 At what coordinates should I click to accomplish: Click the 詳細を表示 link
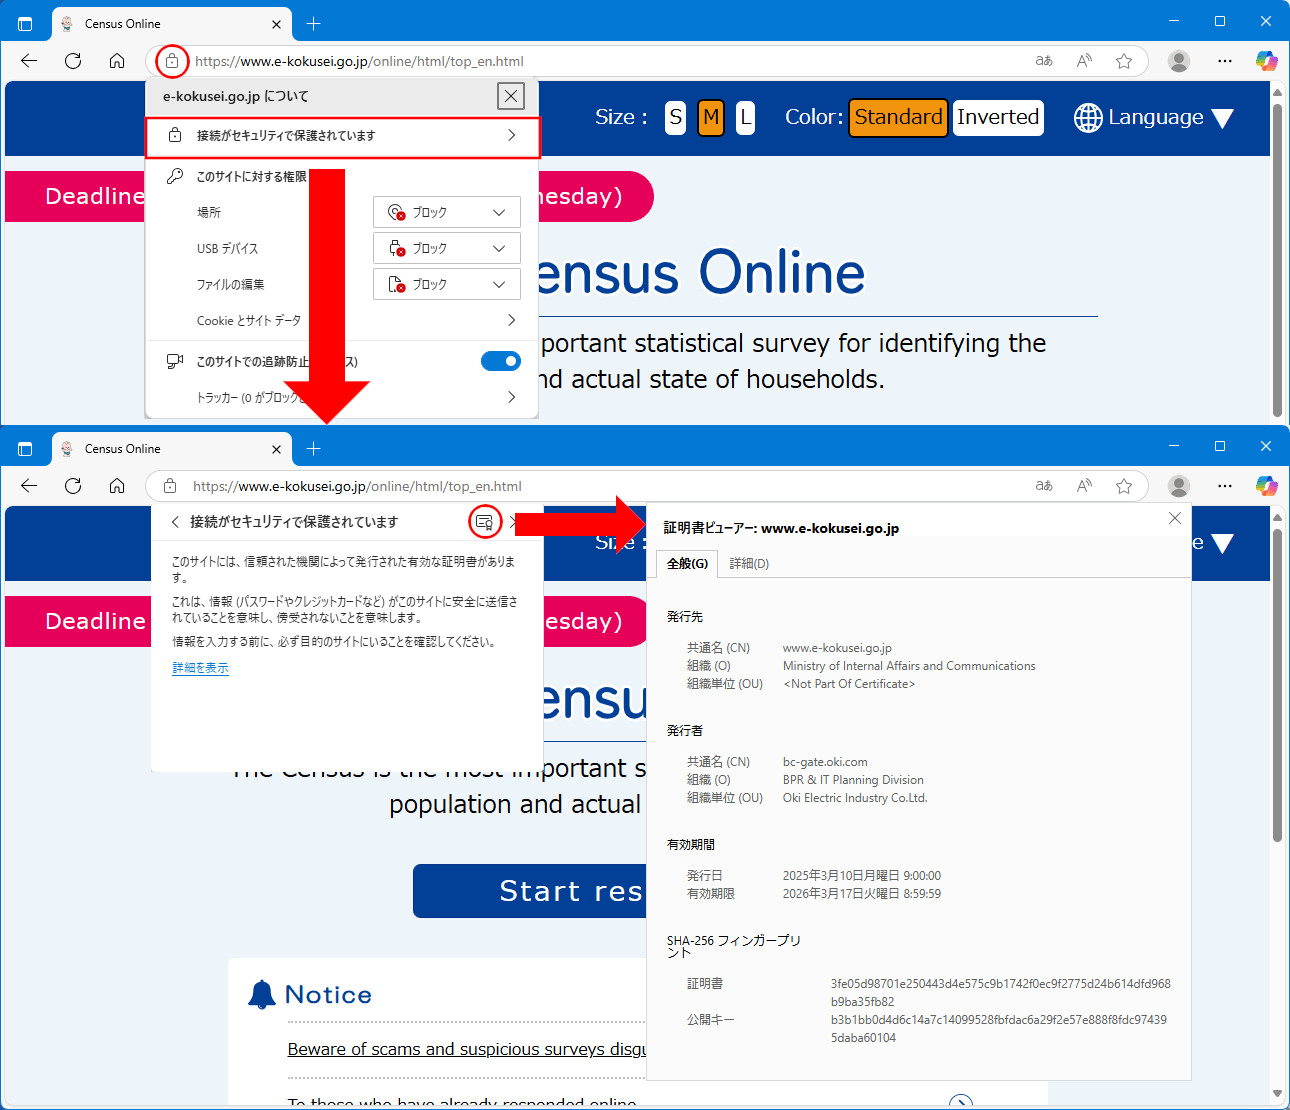[200, 668]
